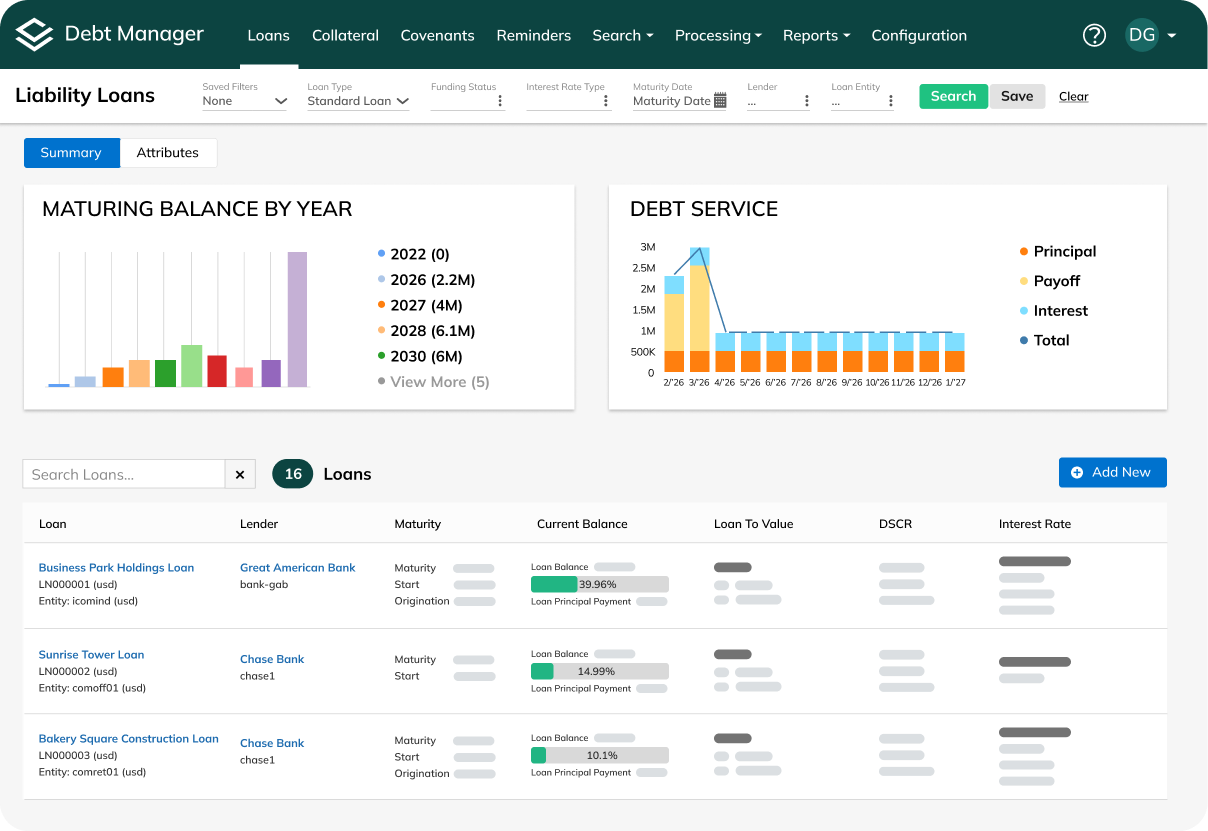Open the help question mark icon
1208x831 pixels.
(x=1094, y=35)
